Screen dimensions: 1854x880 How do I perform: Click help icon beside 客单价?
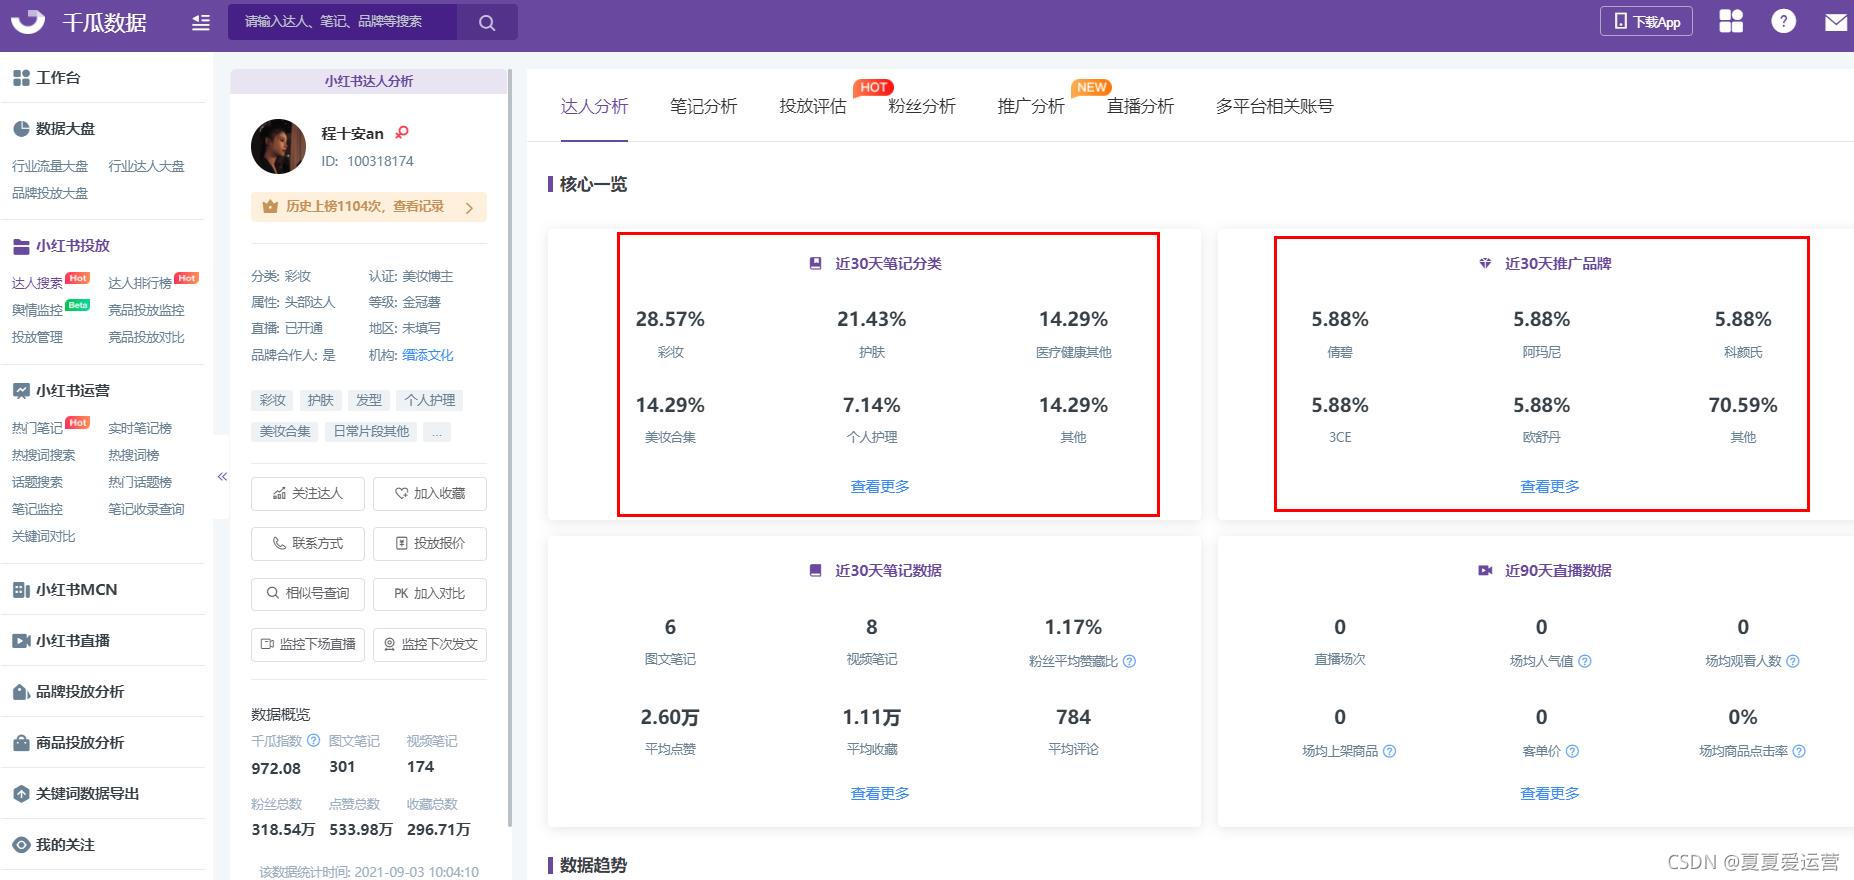click(x=1572, y=751)
